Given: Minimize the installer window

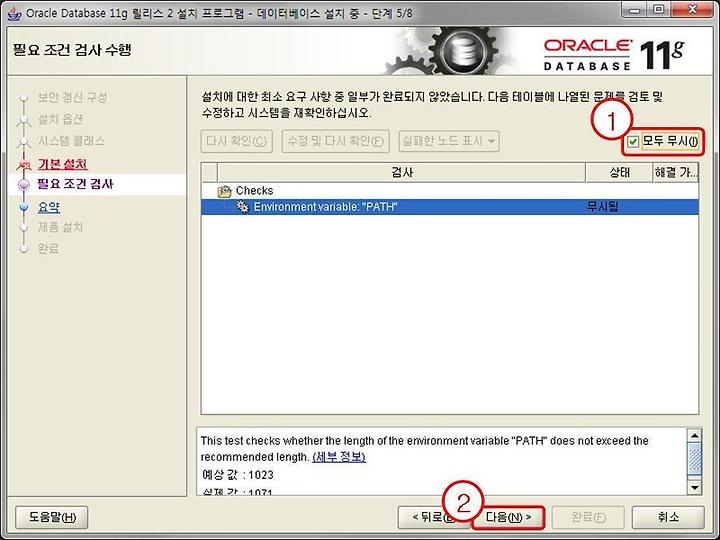Looking at the screenshot, I should pyautogui.click(x=635, y=11).
